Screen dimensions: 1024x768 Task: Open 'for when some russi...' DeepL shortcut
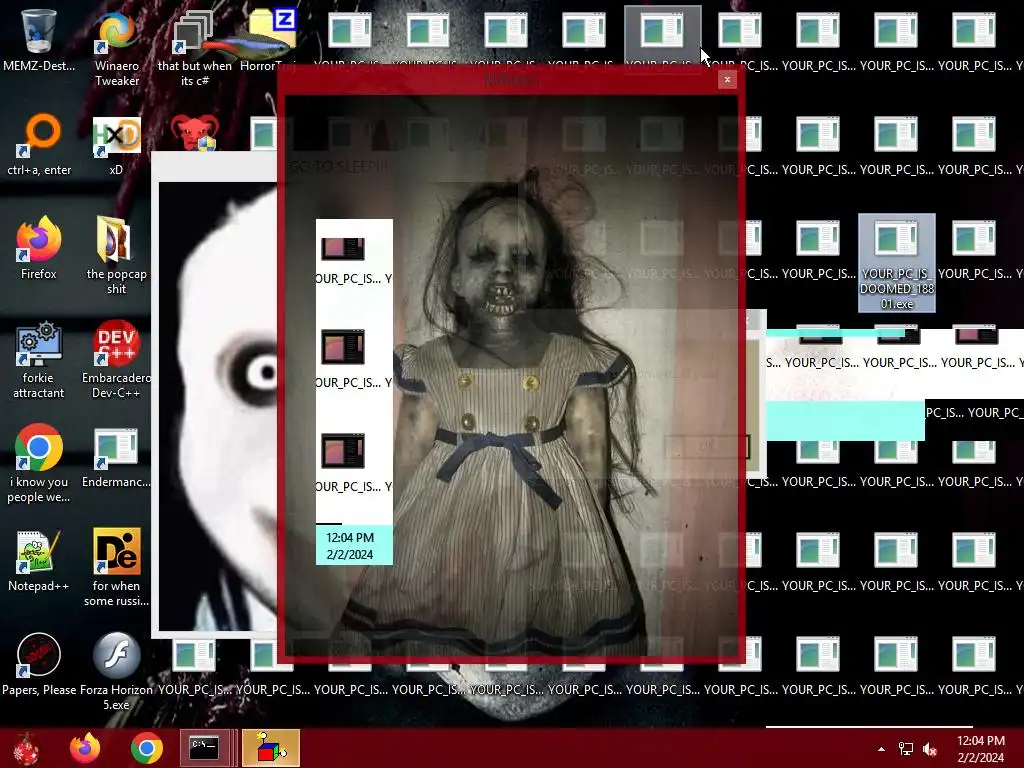116,568
